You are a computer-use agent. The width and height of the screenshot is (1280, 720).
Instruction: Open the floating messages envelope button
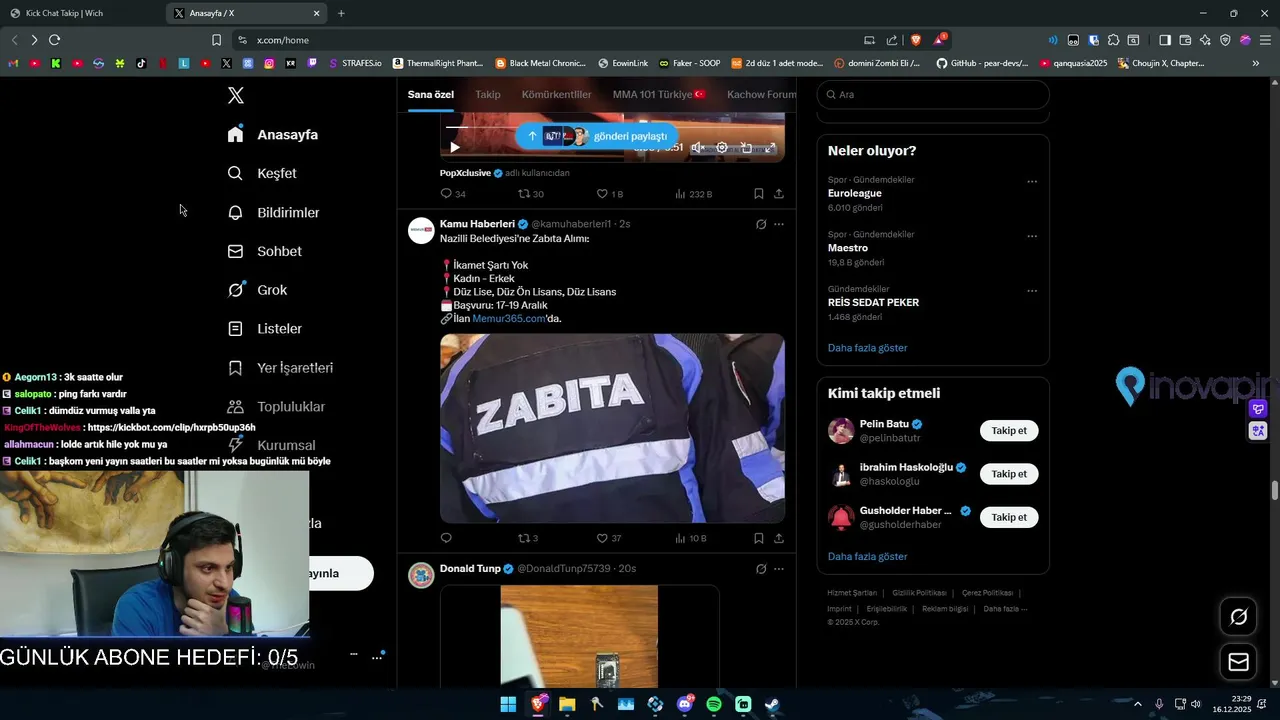[1238, 662]
